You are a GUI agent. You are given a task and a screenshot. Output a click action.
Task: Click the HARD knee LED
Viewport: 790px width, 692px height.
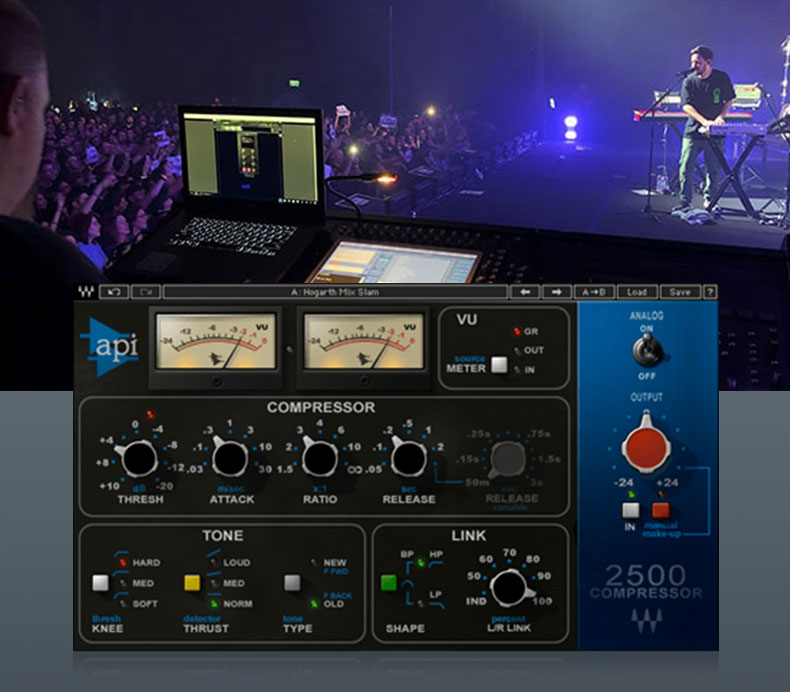tap(122, 562)
